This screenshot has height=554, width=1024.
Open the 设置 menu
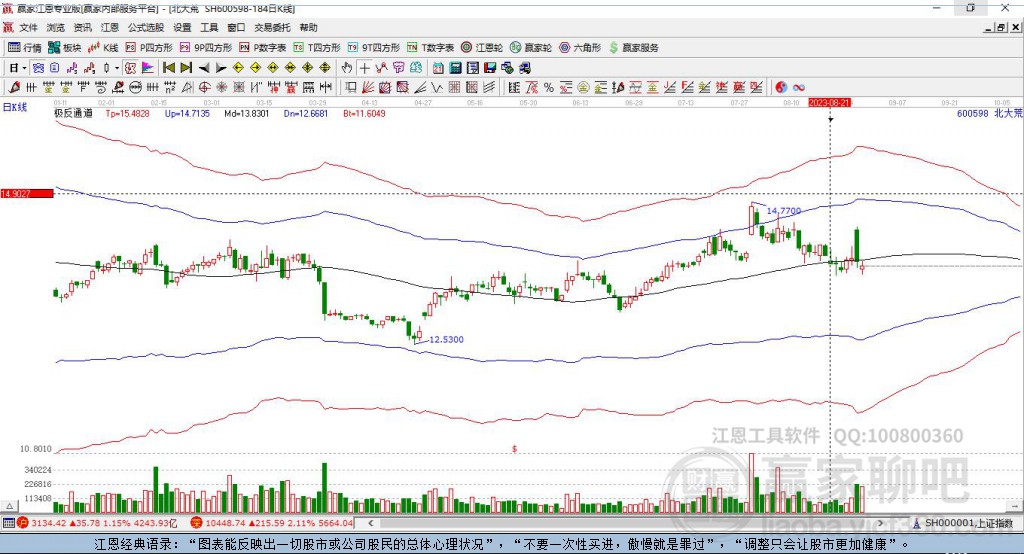(182, 27)
